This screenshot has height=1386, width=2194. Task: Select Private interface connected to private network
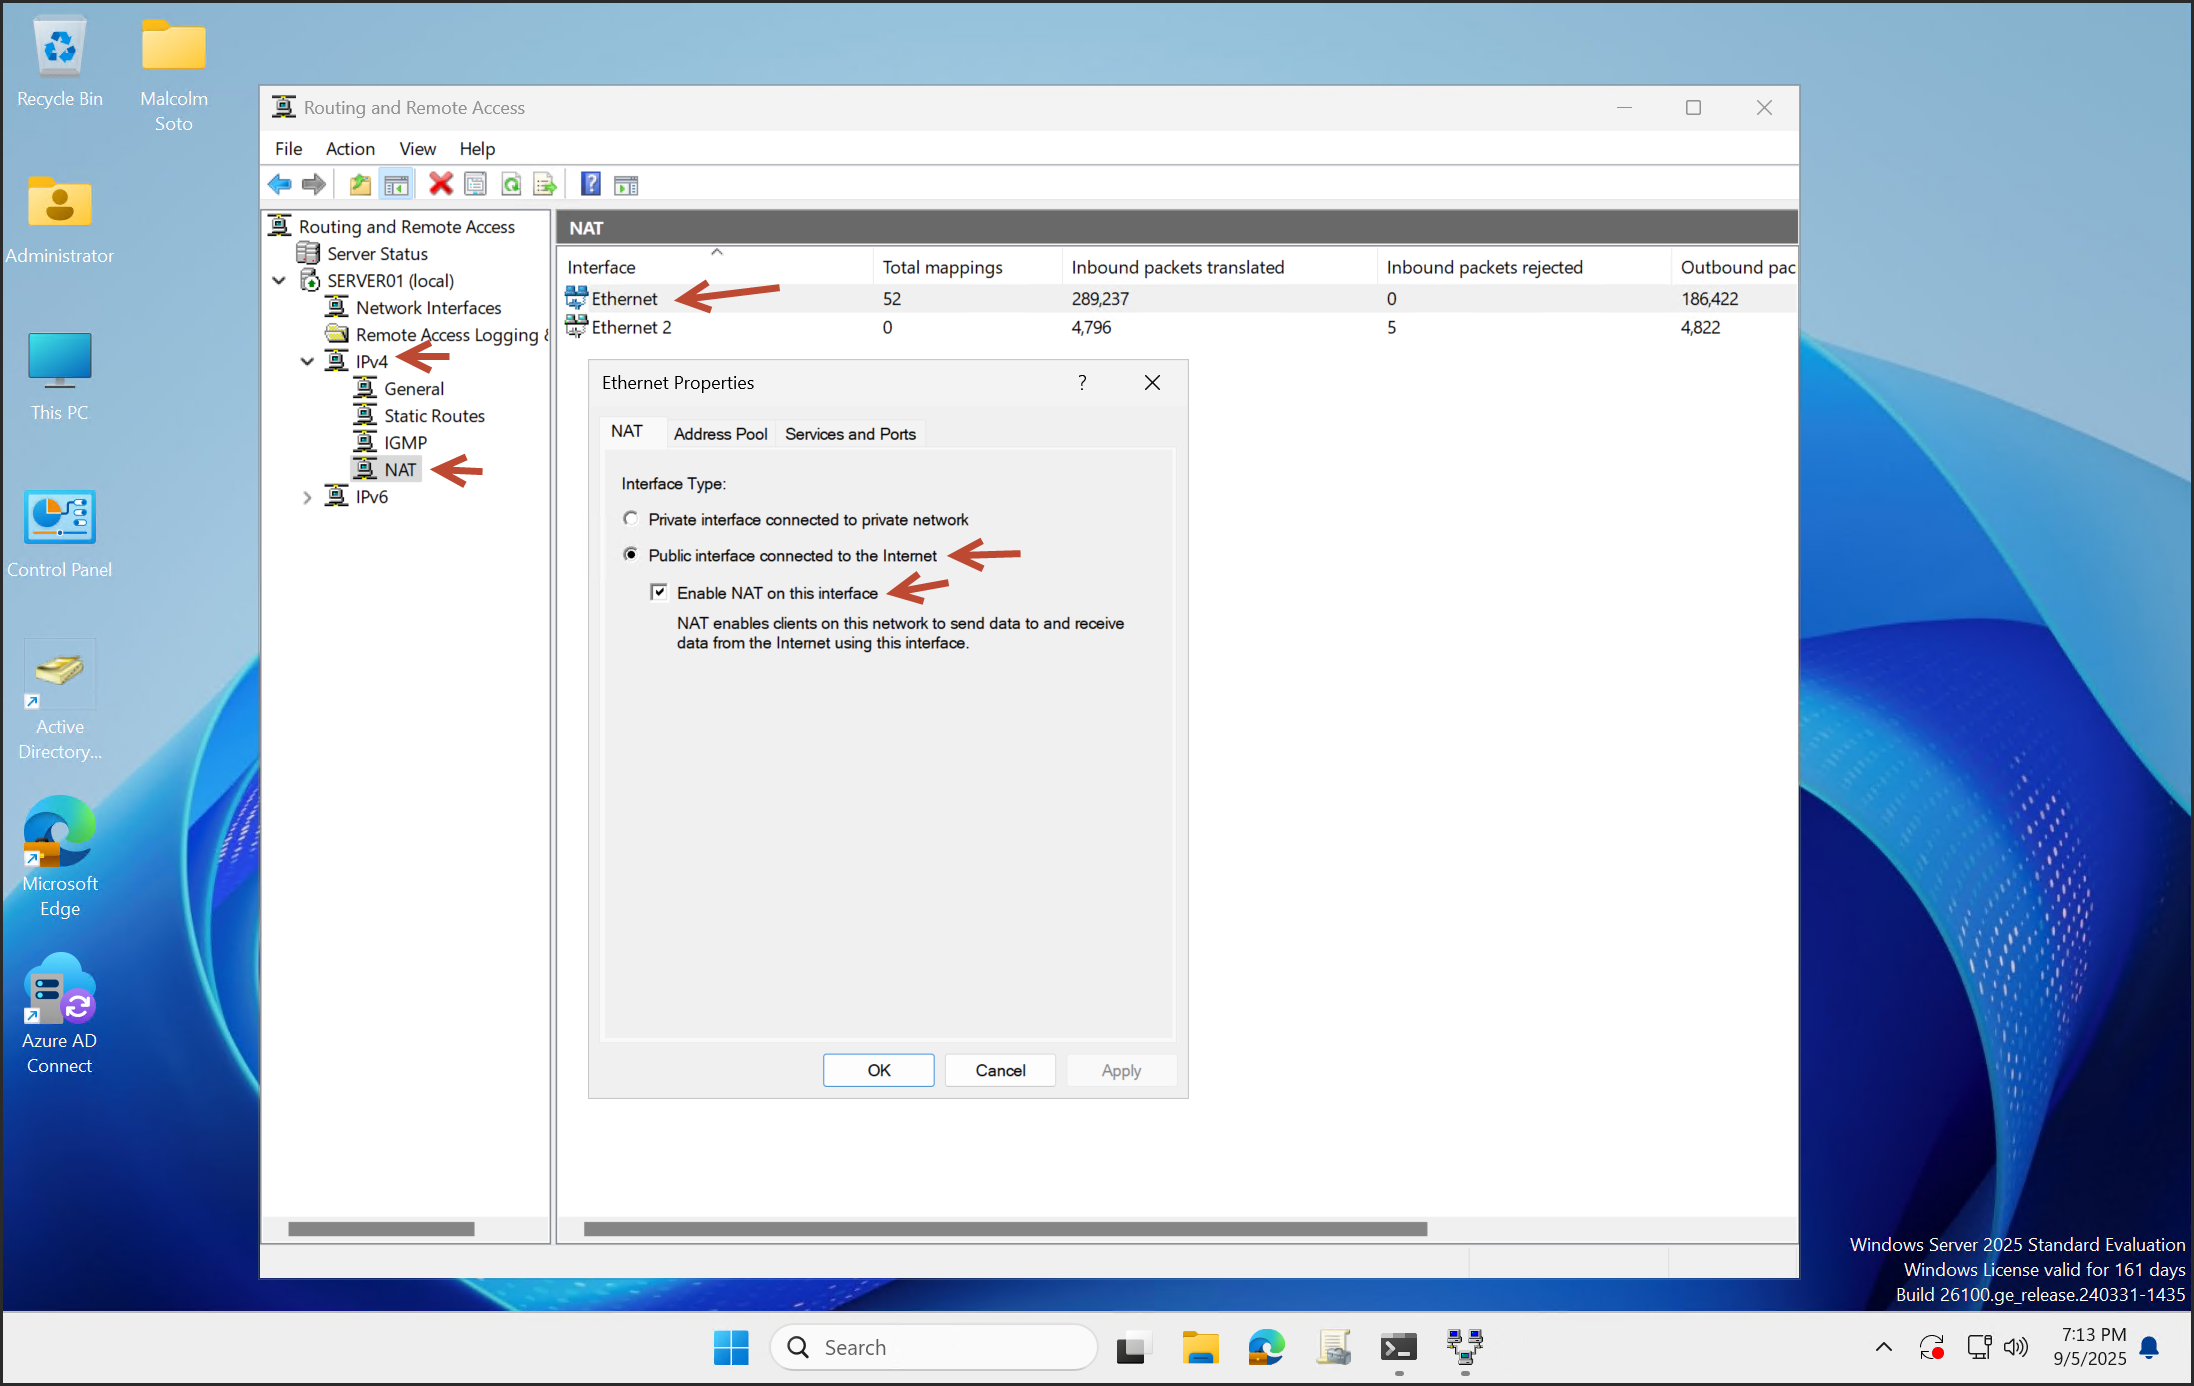pos(630,519)
